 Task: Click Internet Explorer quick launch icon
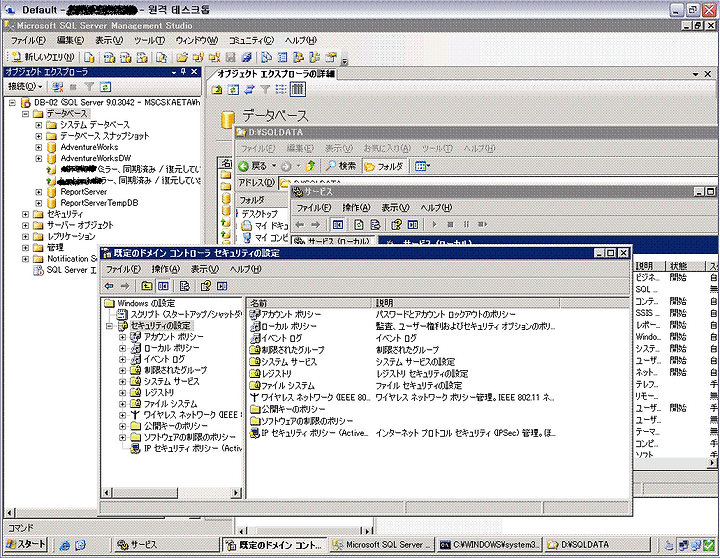65,545
